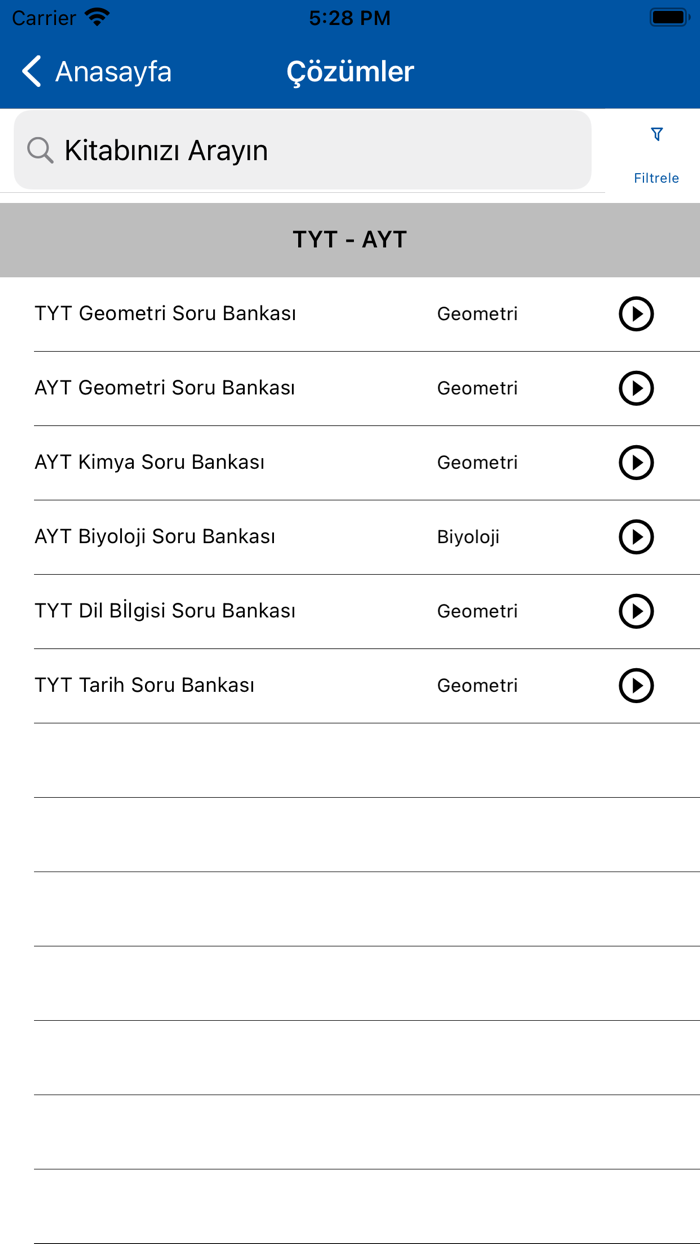Play AYT Biyoloji Soru Bankası solution video

636,537
